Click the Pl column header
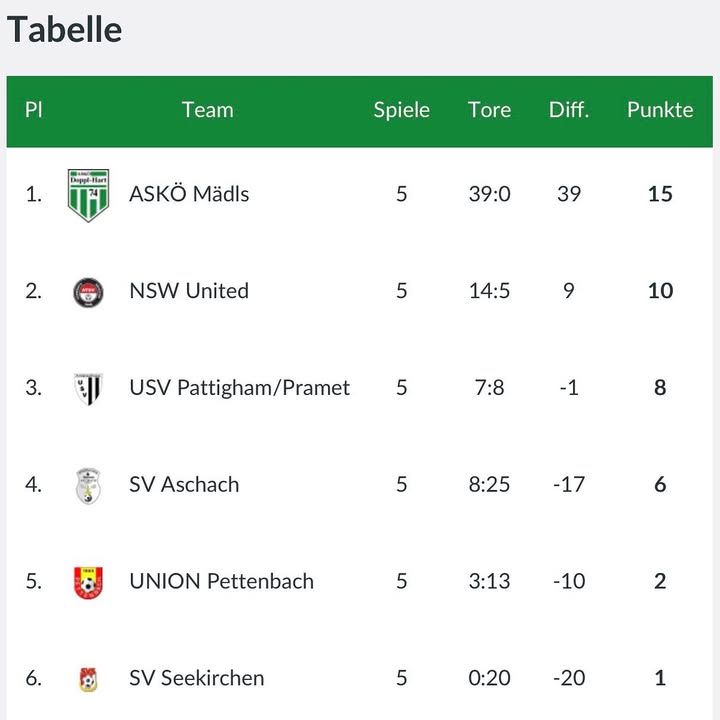Viewport: 720px width, 720px height. click(x=33, y=110)
